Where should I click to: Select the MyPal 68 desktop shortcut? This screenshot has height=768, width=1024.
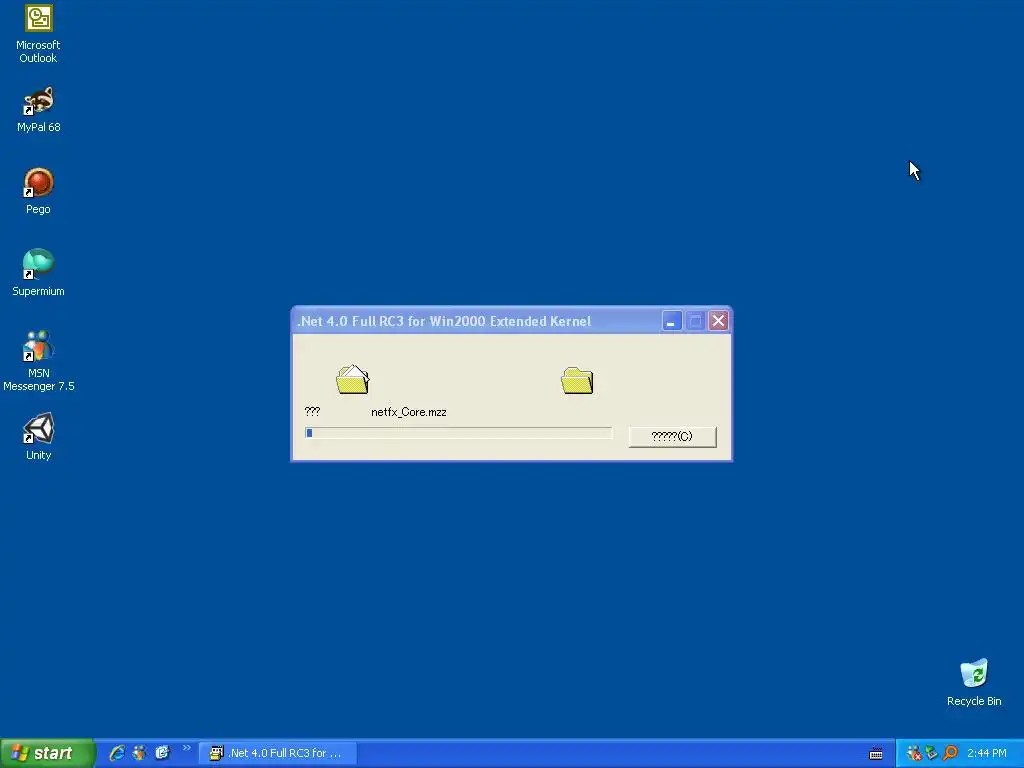tap(39, 110)
